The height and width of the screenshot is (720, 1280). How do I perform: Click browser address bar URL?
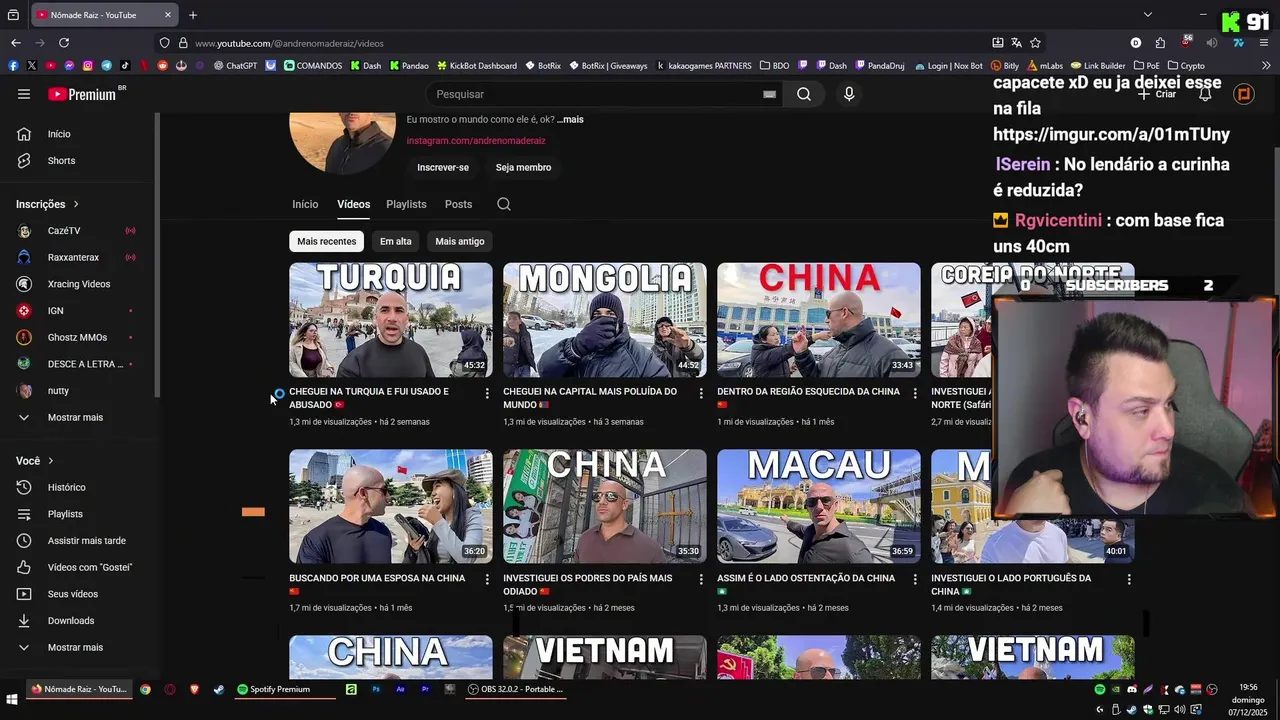click(x=289, y=43)
